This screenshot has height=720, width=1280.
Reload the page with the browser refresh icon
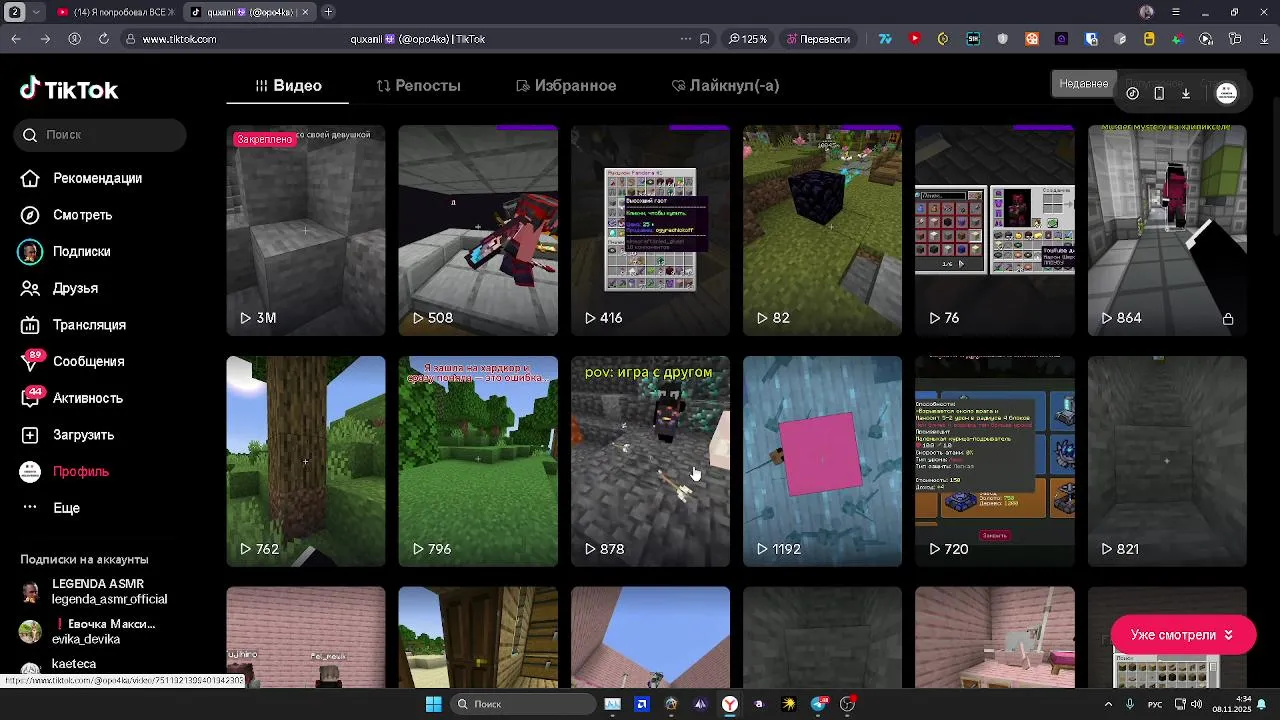pyautogui.click(x=103, y=39)
